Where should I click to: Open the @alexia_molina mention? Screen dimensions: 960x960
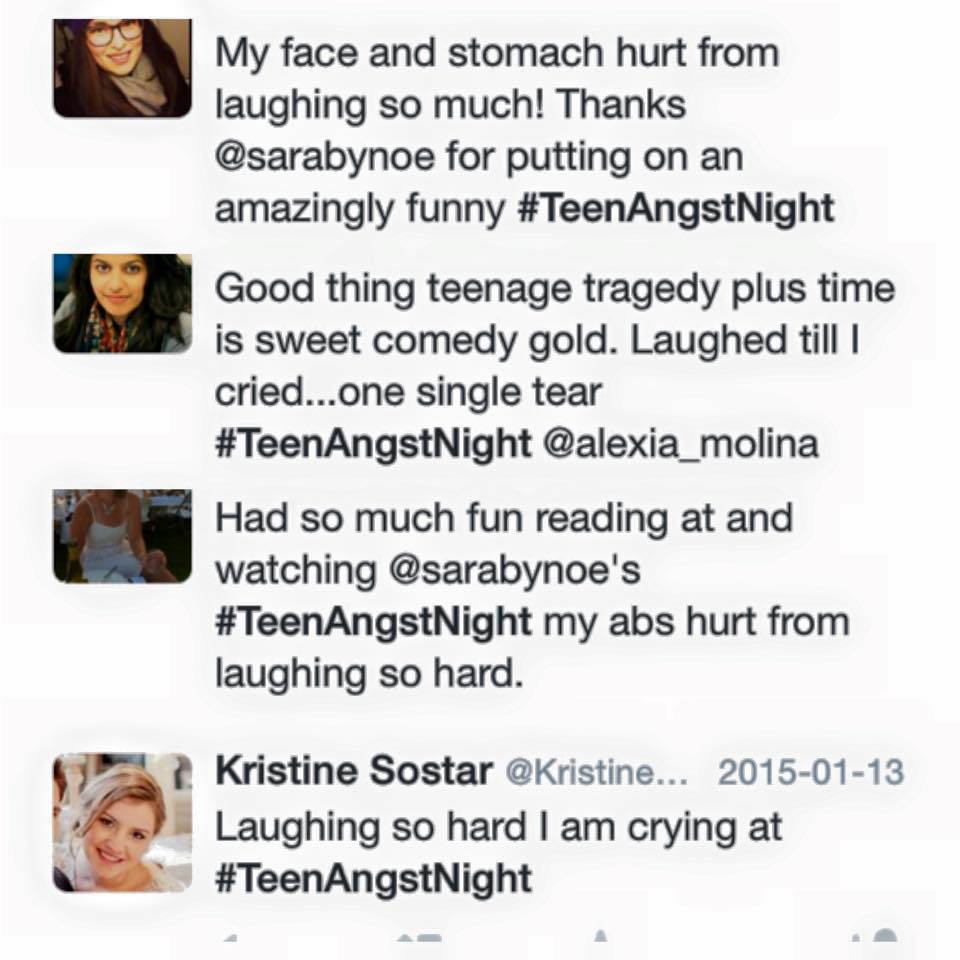click(x=680, y=443)
